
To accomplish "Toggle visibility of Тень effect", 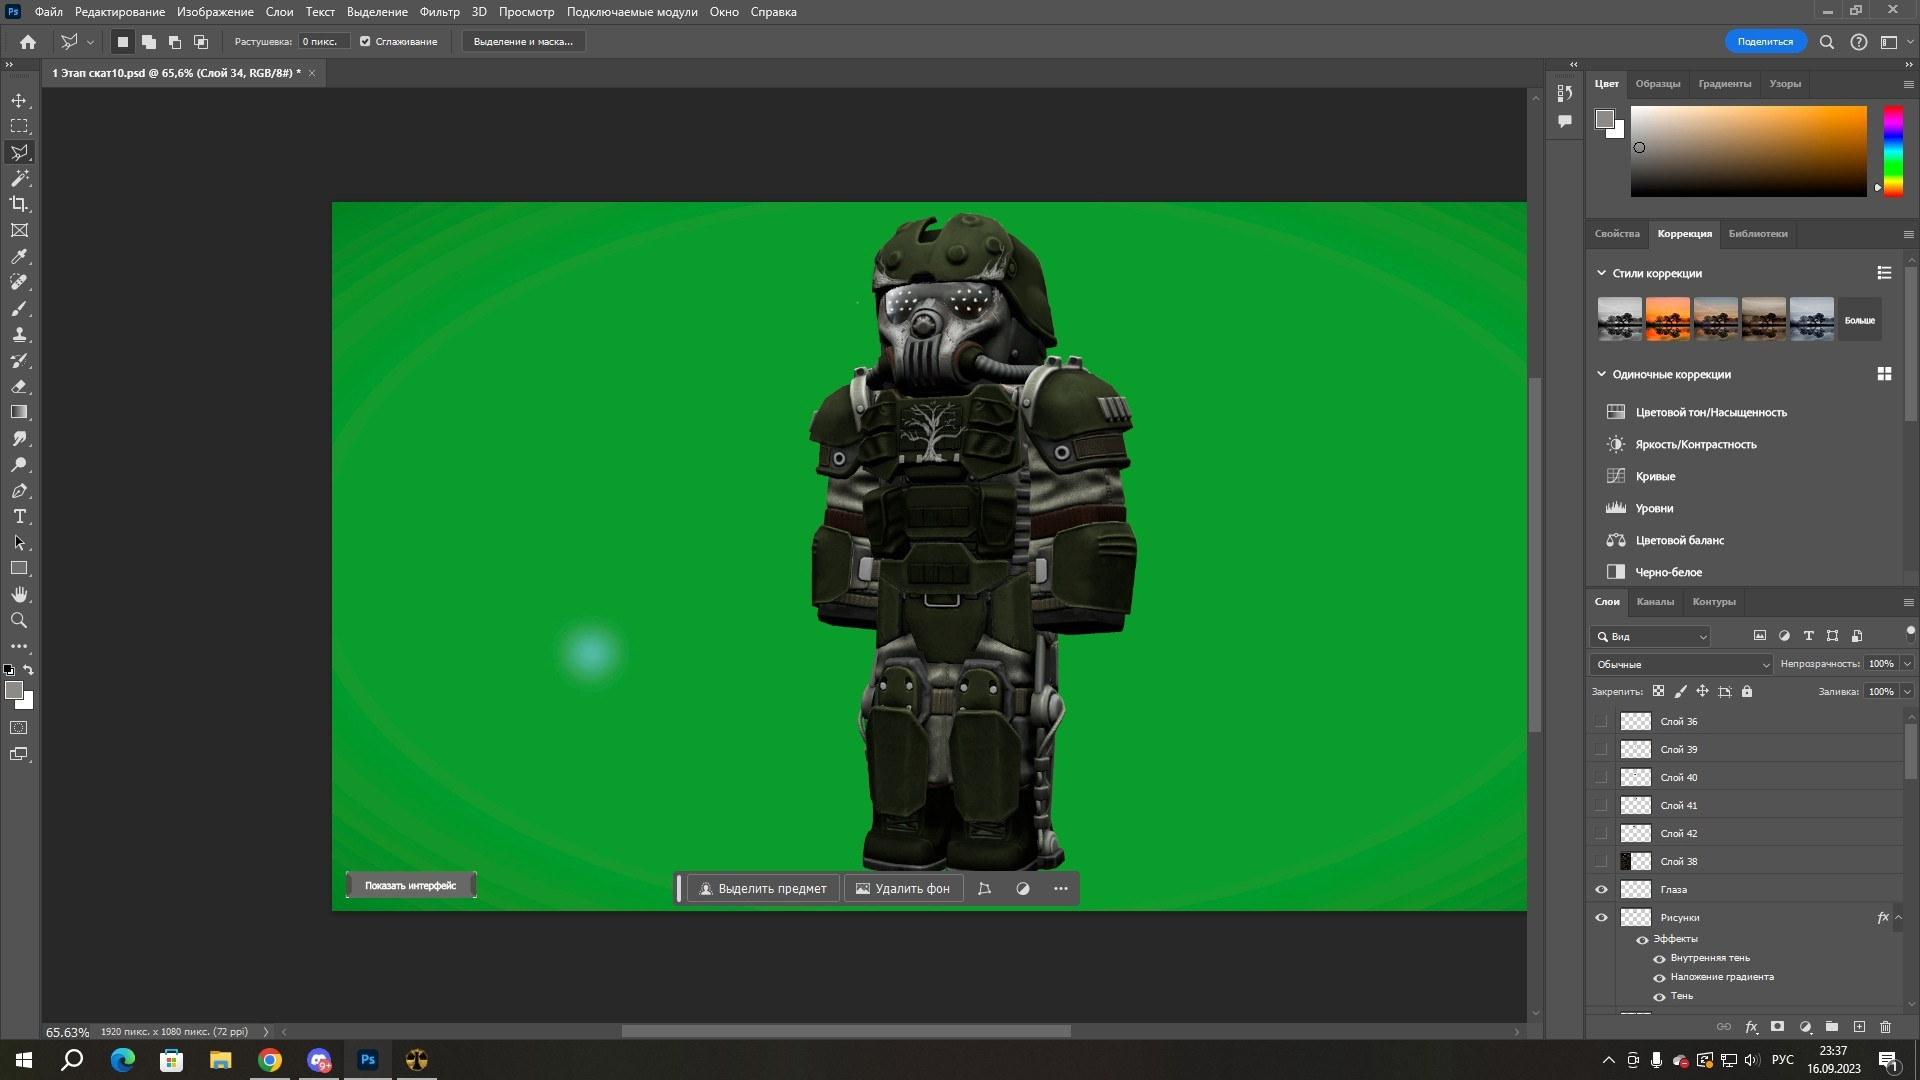I will pos(1659,997).
